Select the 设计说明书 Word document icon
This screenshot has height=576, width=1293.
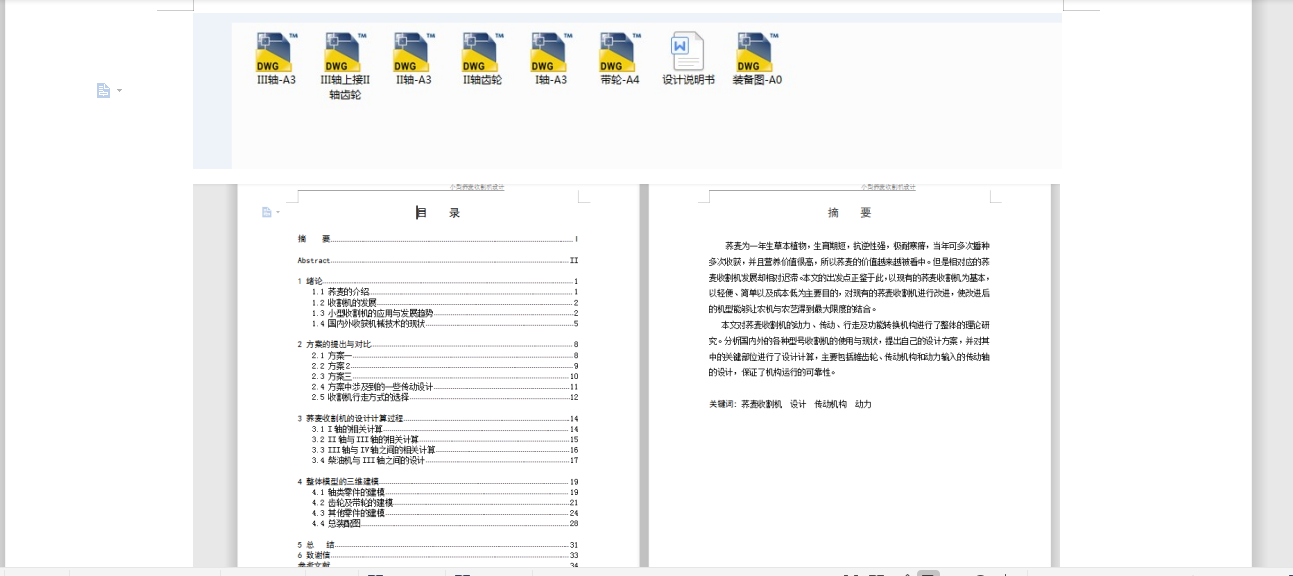coord(688,51)
